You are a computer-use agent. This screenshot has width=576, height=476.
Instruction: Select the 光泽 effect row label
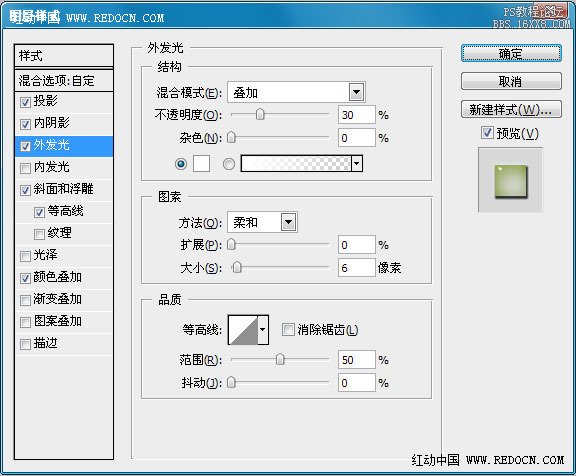46,255
